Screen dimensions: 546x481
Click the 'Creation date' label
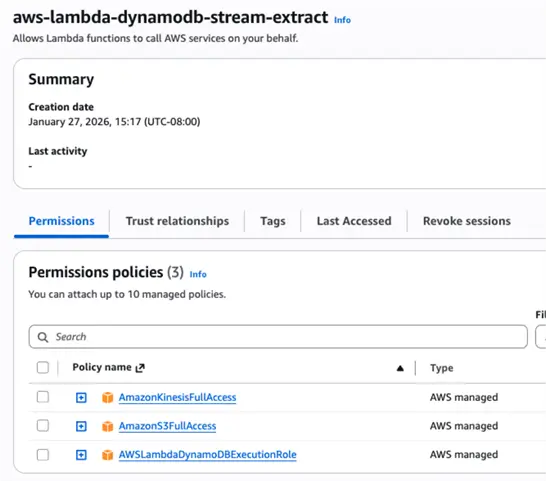[61, 107]
